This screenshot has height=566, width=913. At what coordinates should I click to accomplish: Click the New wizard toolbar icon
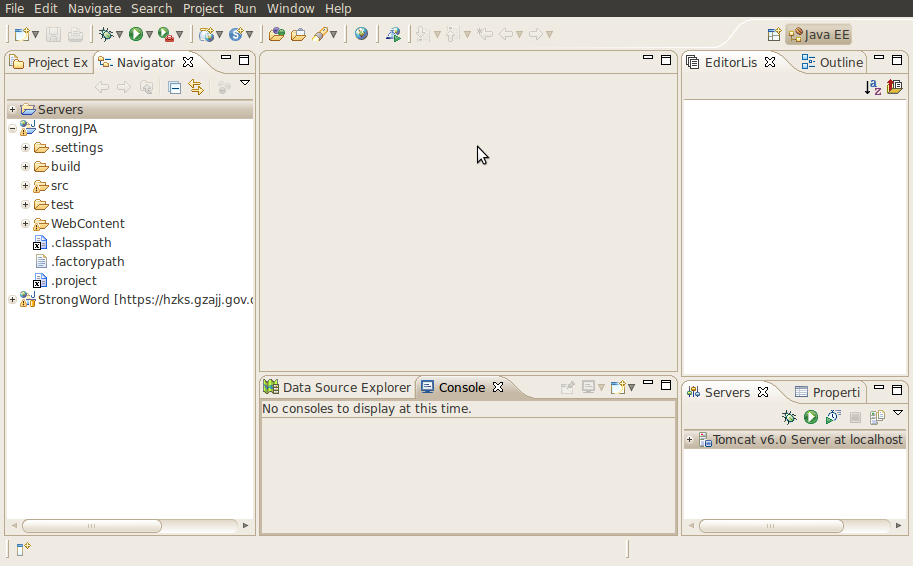pyautogui.click(x=22, y=34)
